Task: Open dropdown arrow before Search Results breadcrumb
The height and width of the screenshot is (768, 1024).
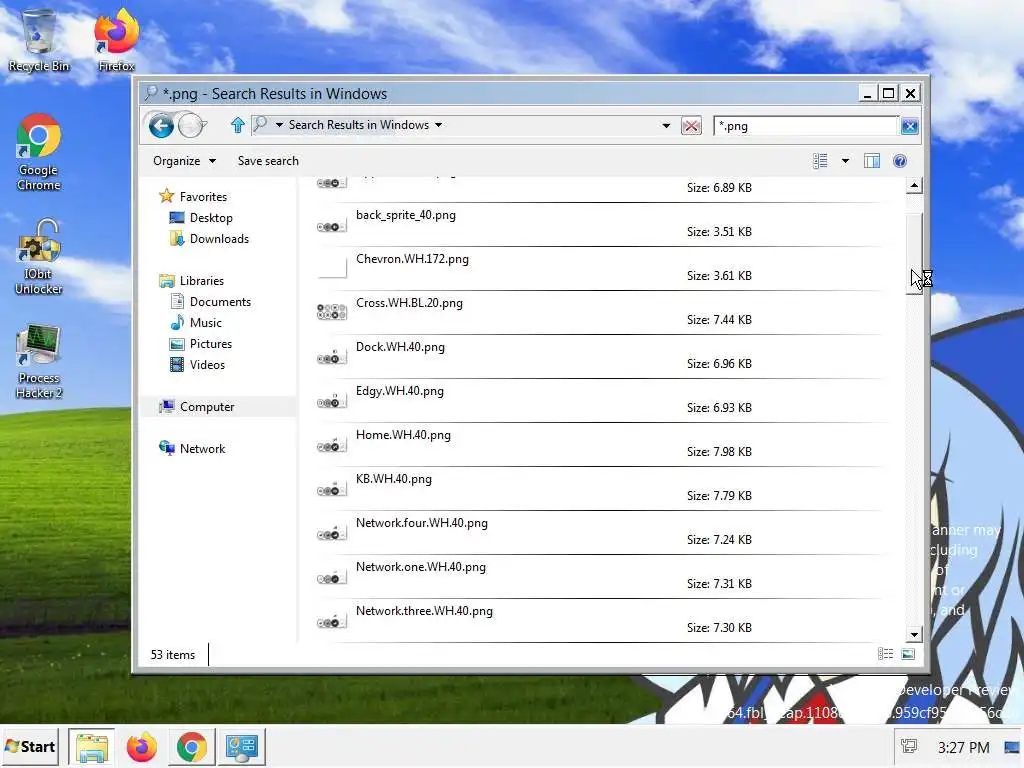Action: [279, 125]
